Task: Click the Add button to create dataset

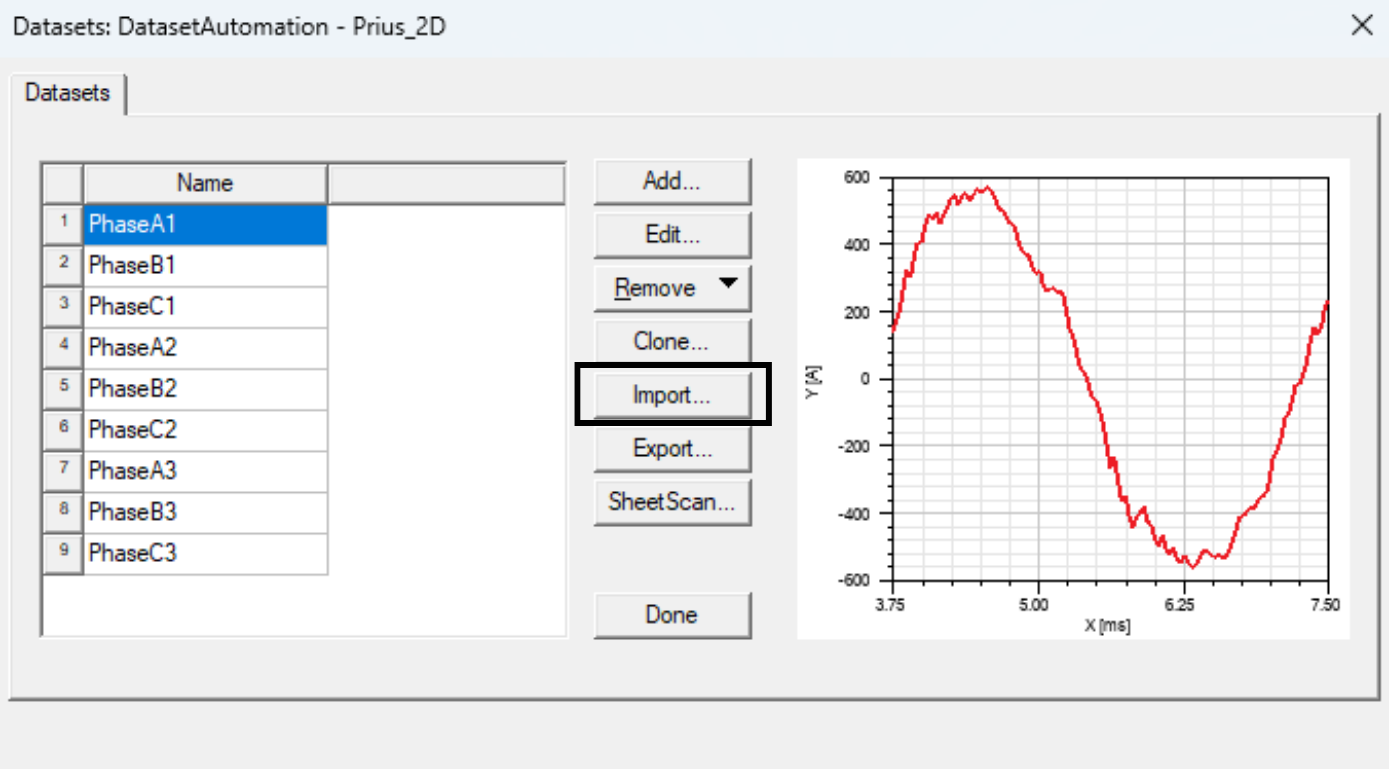Action: click(672, 181)
